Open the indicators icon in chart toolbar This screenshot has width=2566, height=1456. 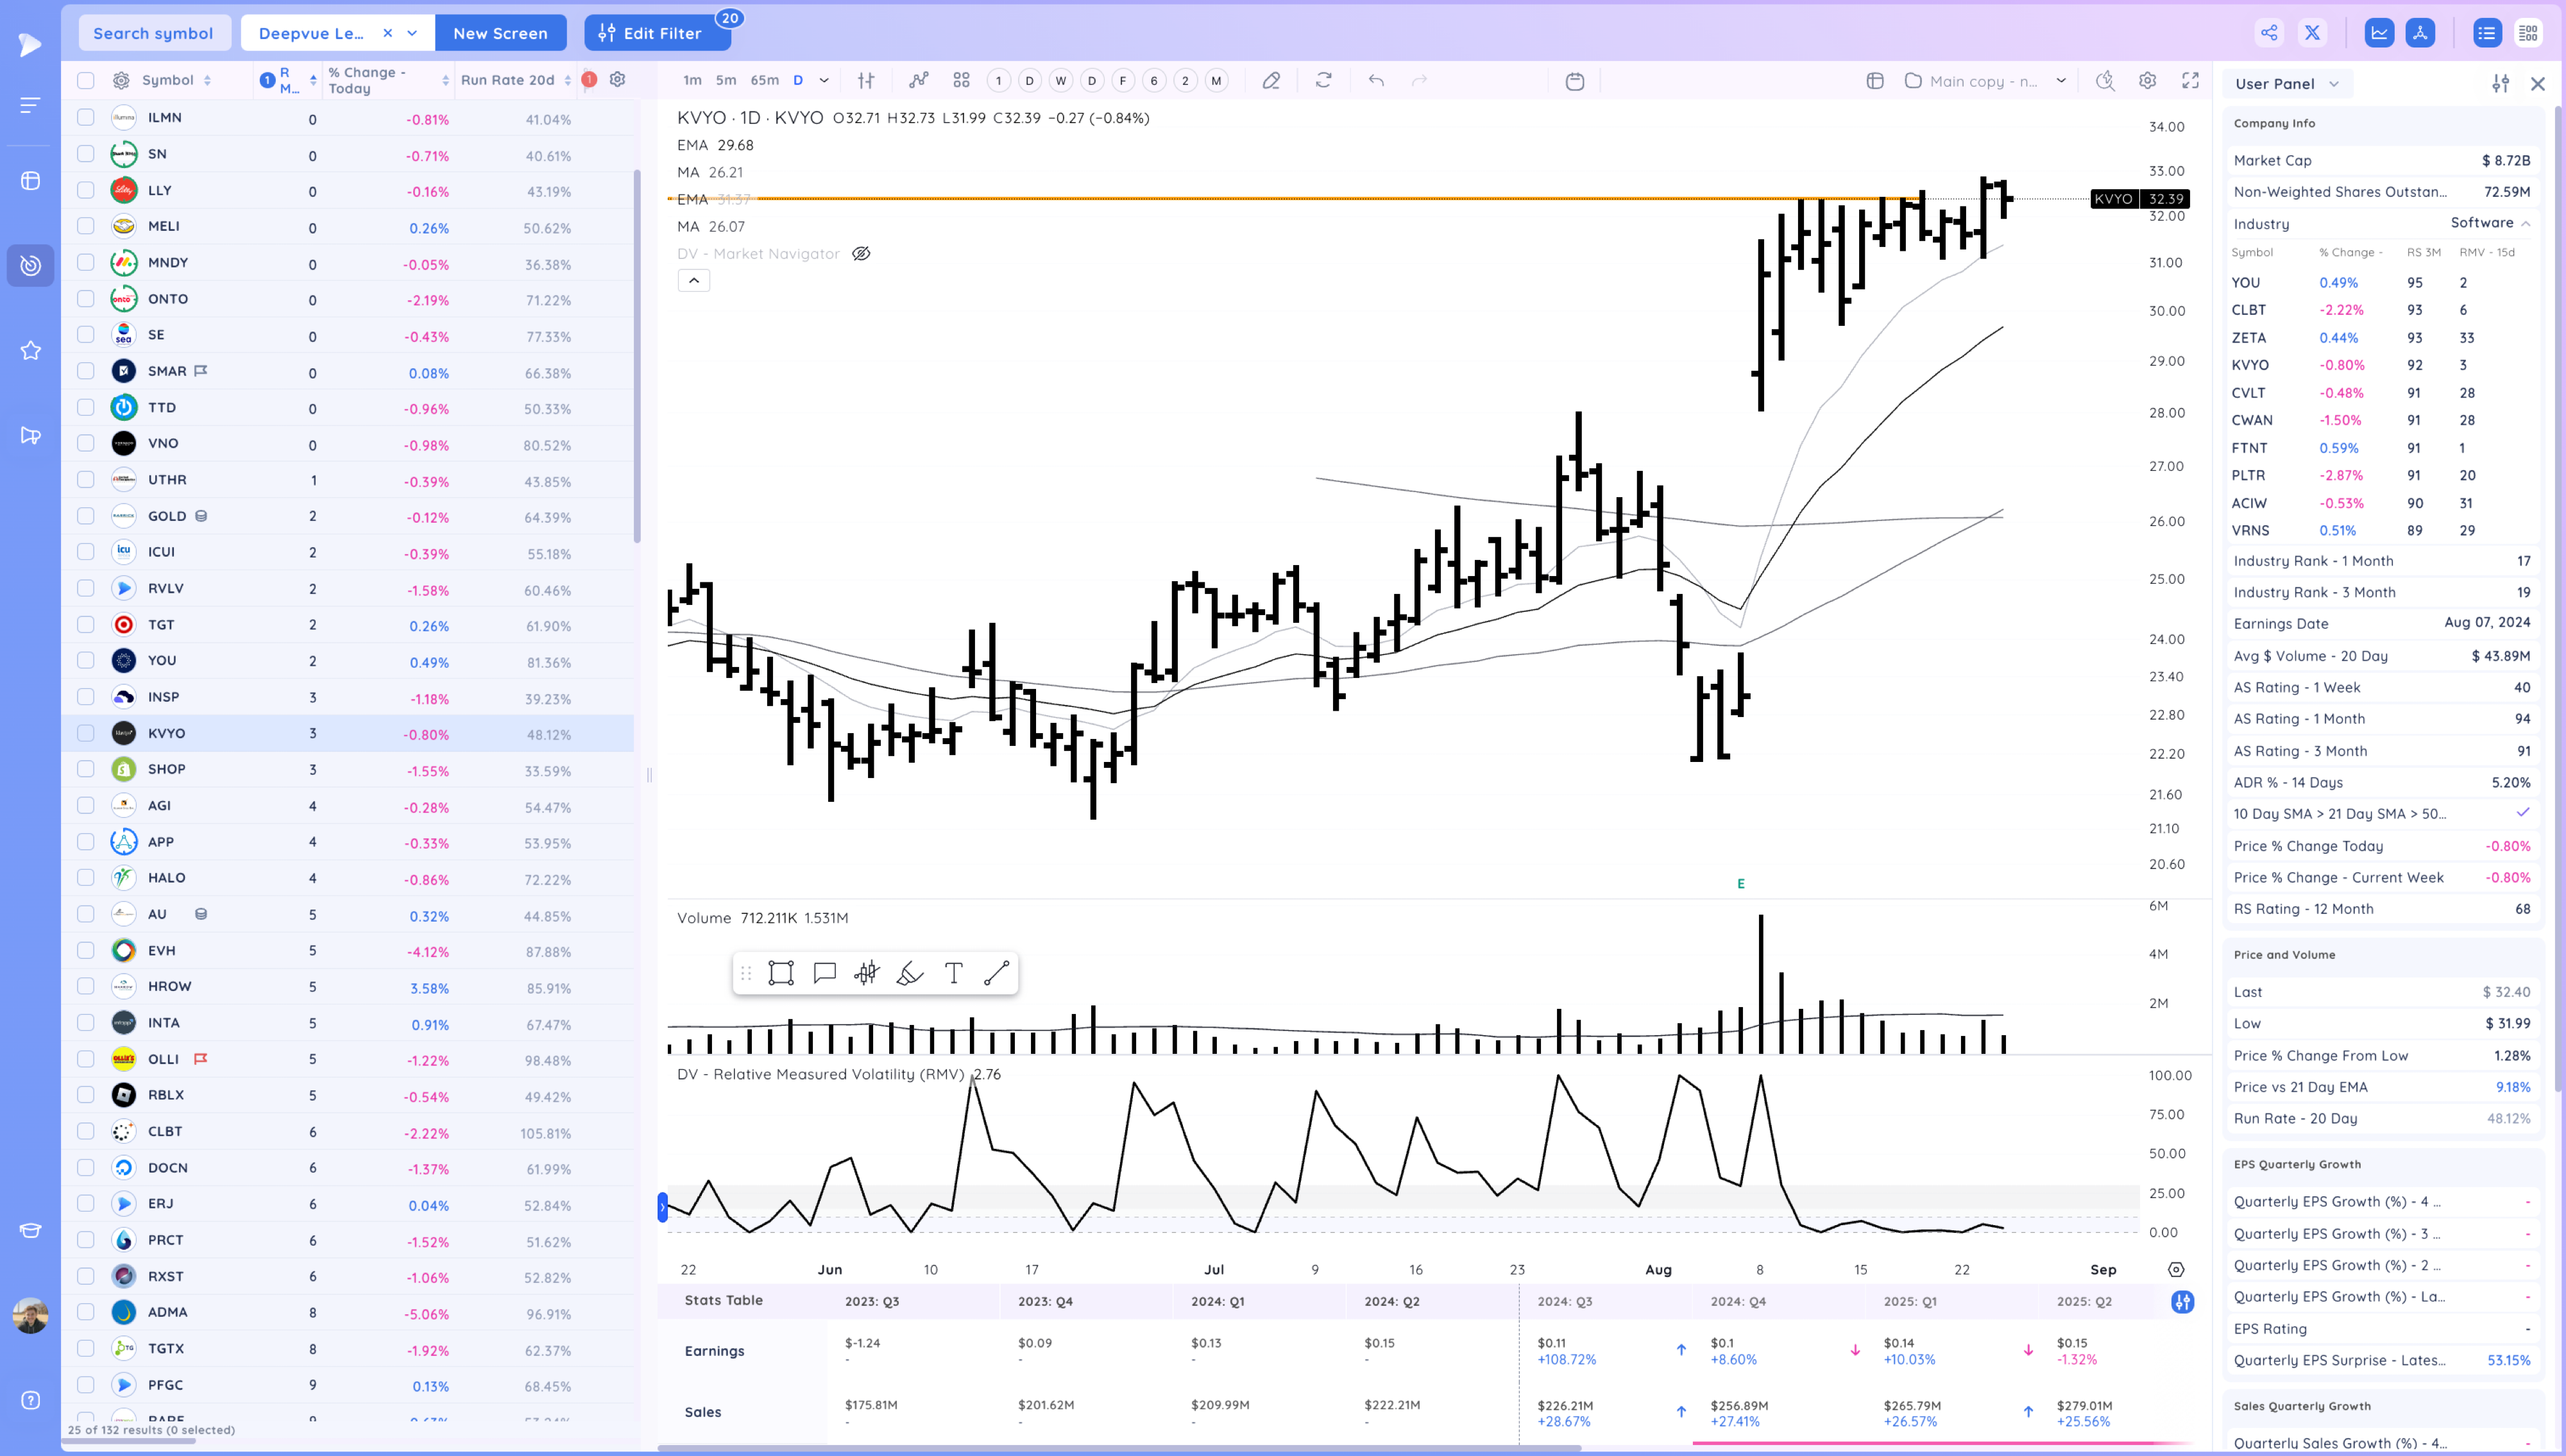point(918,81)
